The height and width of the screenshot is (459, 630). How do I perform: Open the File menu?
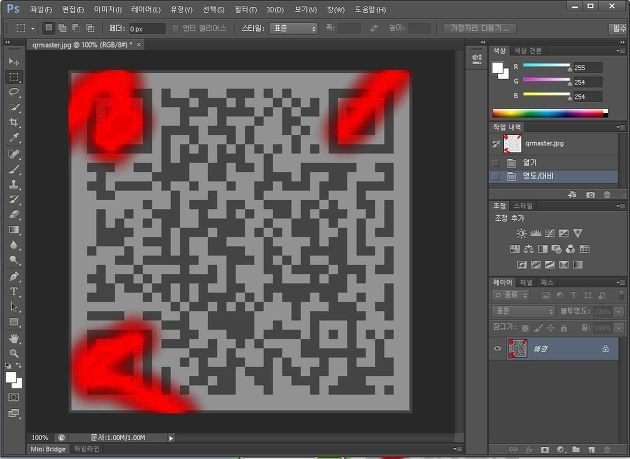41,9
